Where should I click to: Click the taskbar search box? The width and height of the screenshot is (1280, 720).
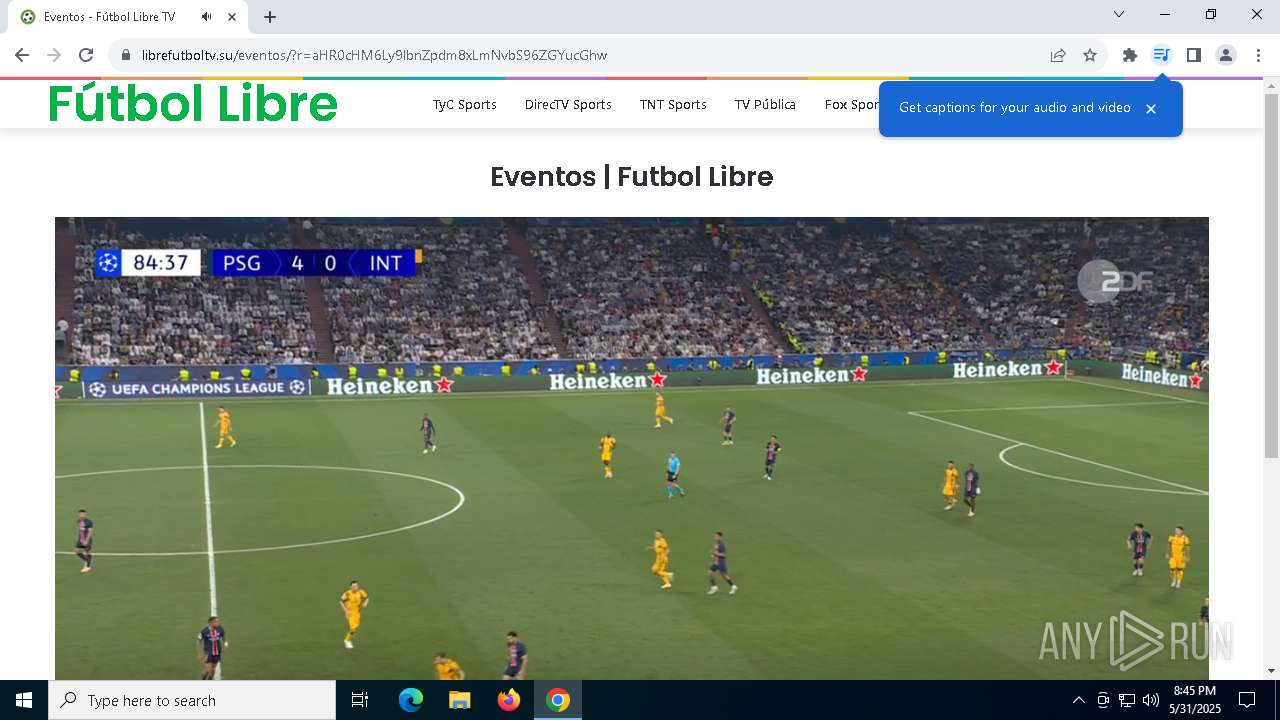192,700
